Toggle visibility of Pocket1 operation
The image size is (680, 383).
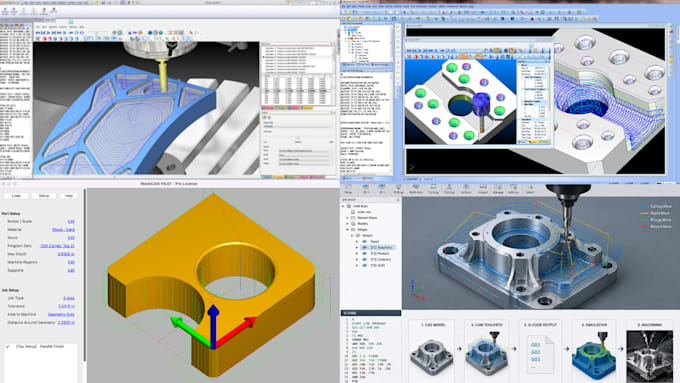(364, 253)
